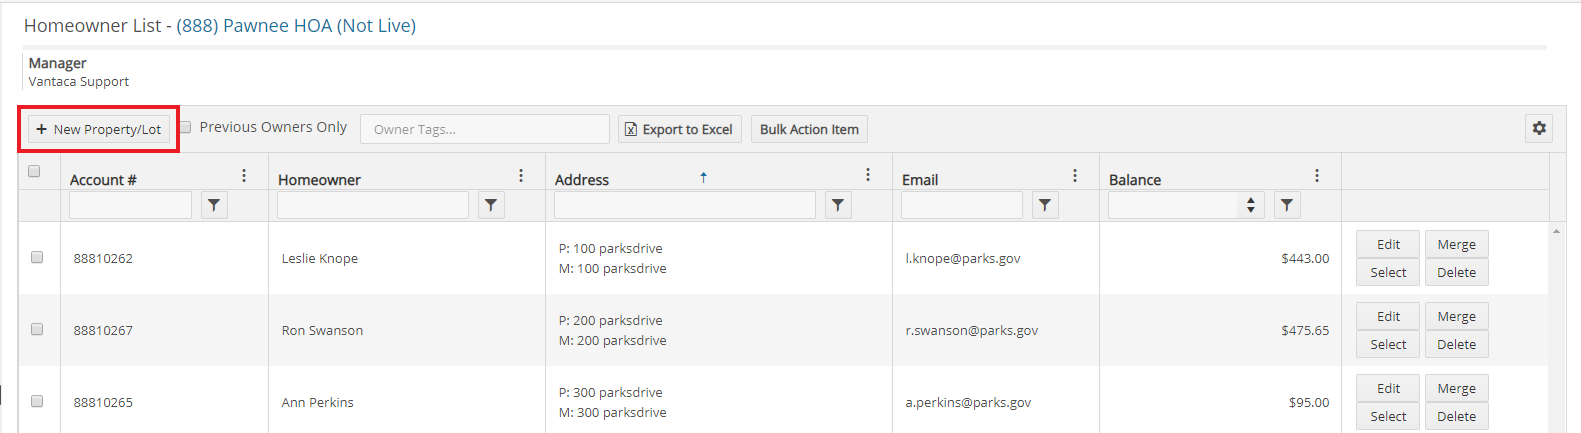Image resolution: width=1581 pixels, height=433 pixels.
Task: Click the Address filter funnel icon
Action: (838, 205)
